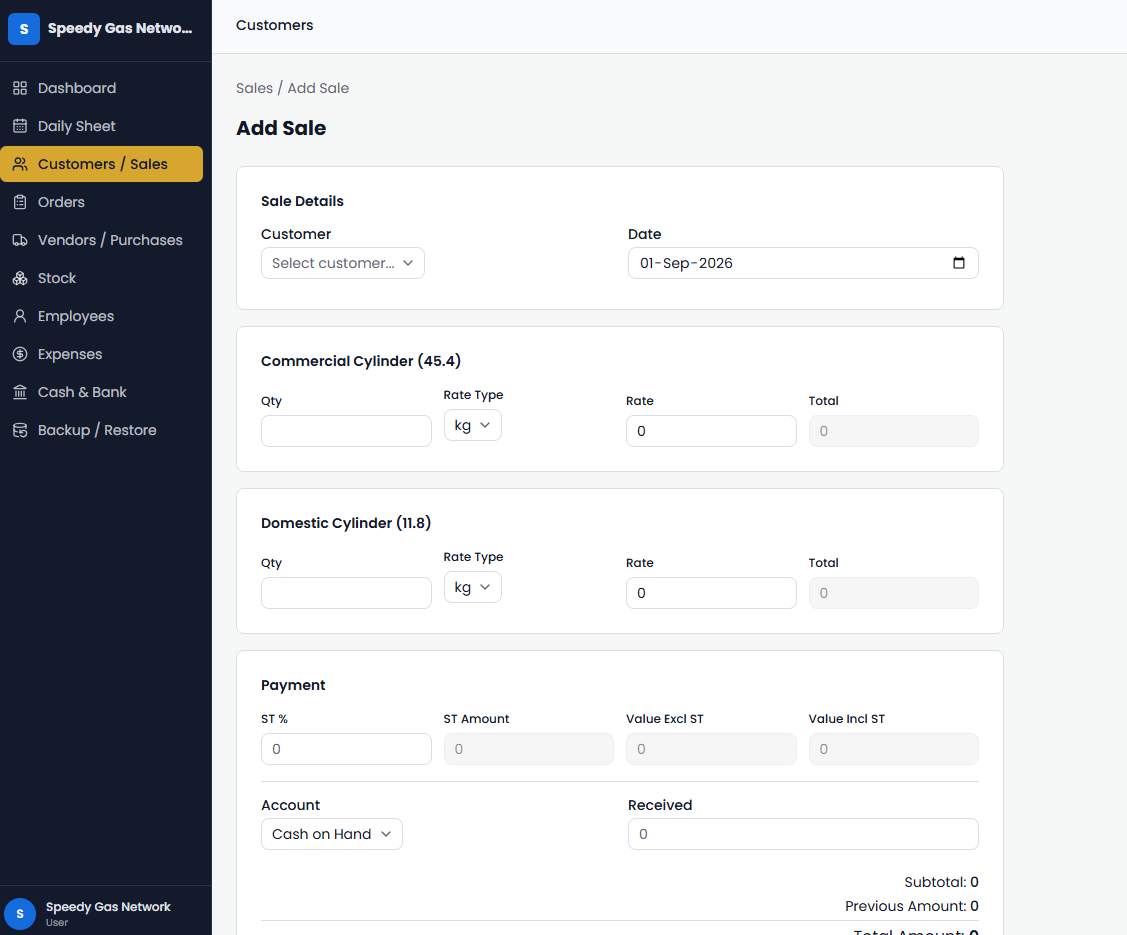Click the Customers / Sales people icon
The height and width of the screenshot is (935, 1127).
(20, 164)
